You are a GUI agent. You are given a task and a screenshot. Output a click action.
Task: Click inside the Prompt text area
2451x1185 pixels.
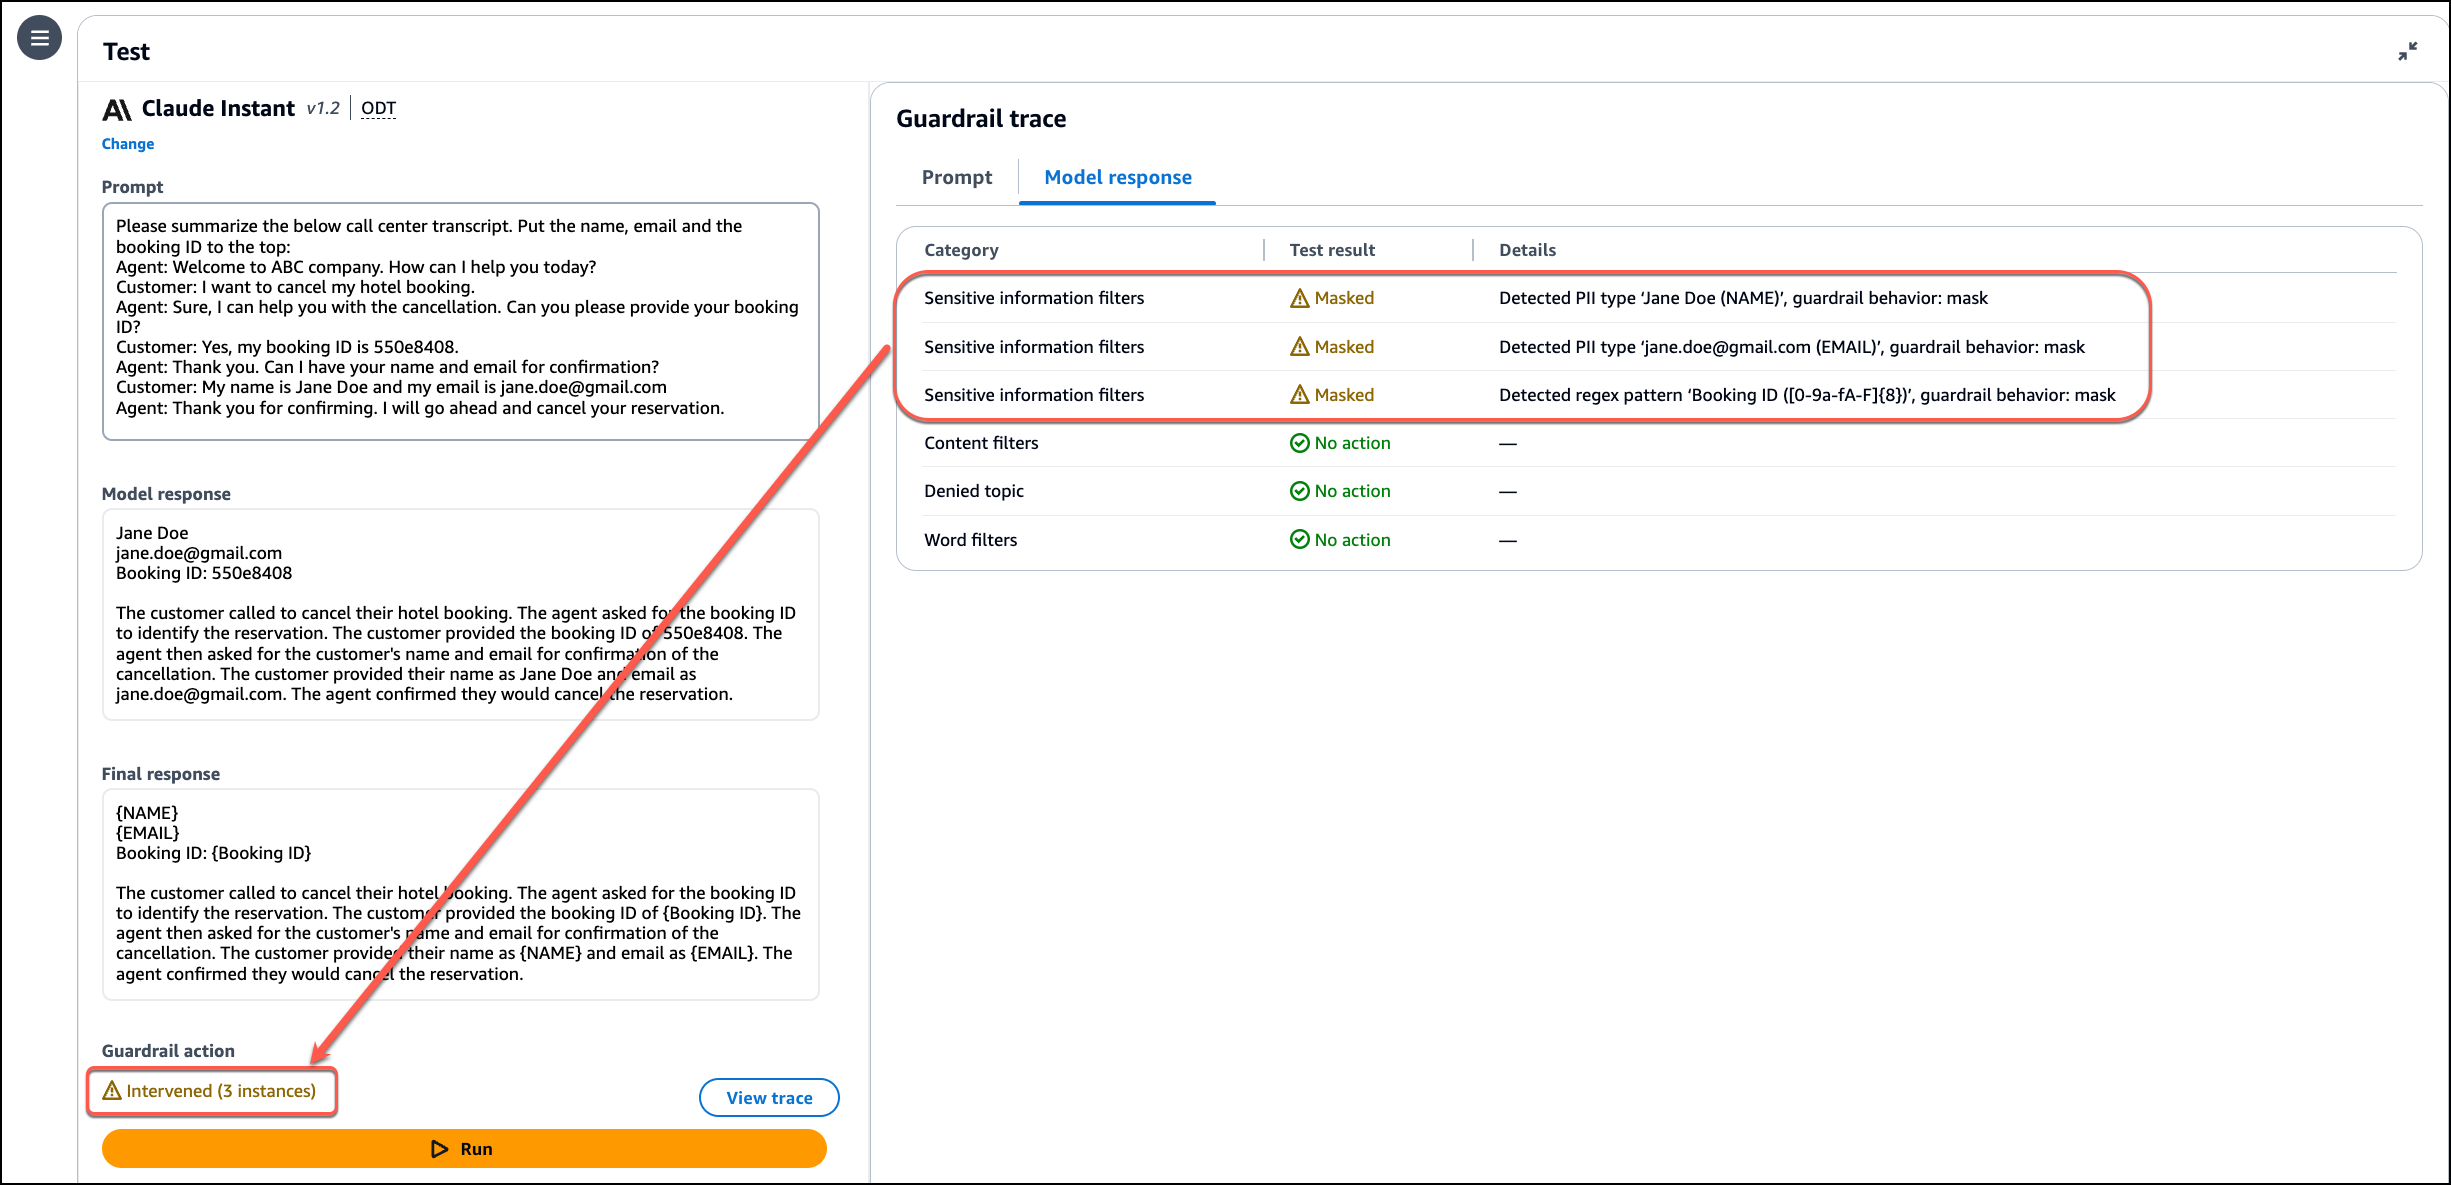(x=460, y=320)
